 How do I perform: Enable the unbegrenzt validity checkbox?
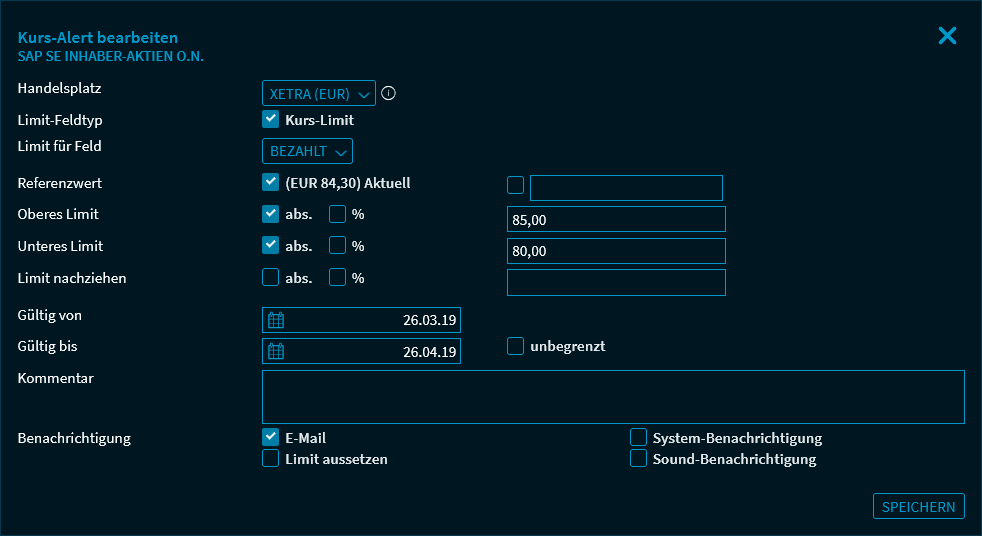[516, 346]
